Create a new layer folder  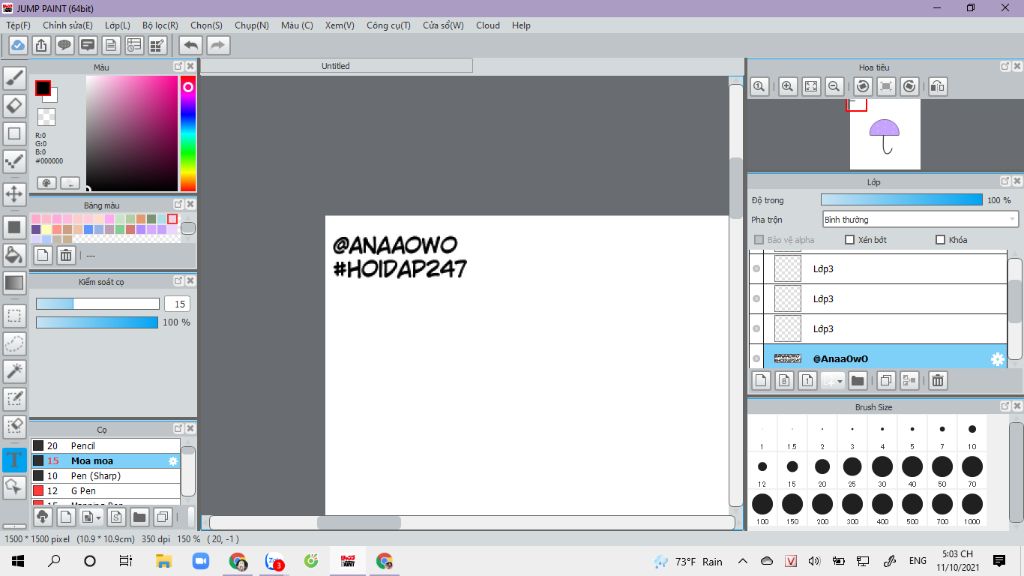tap(857, 381)
